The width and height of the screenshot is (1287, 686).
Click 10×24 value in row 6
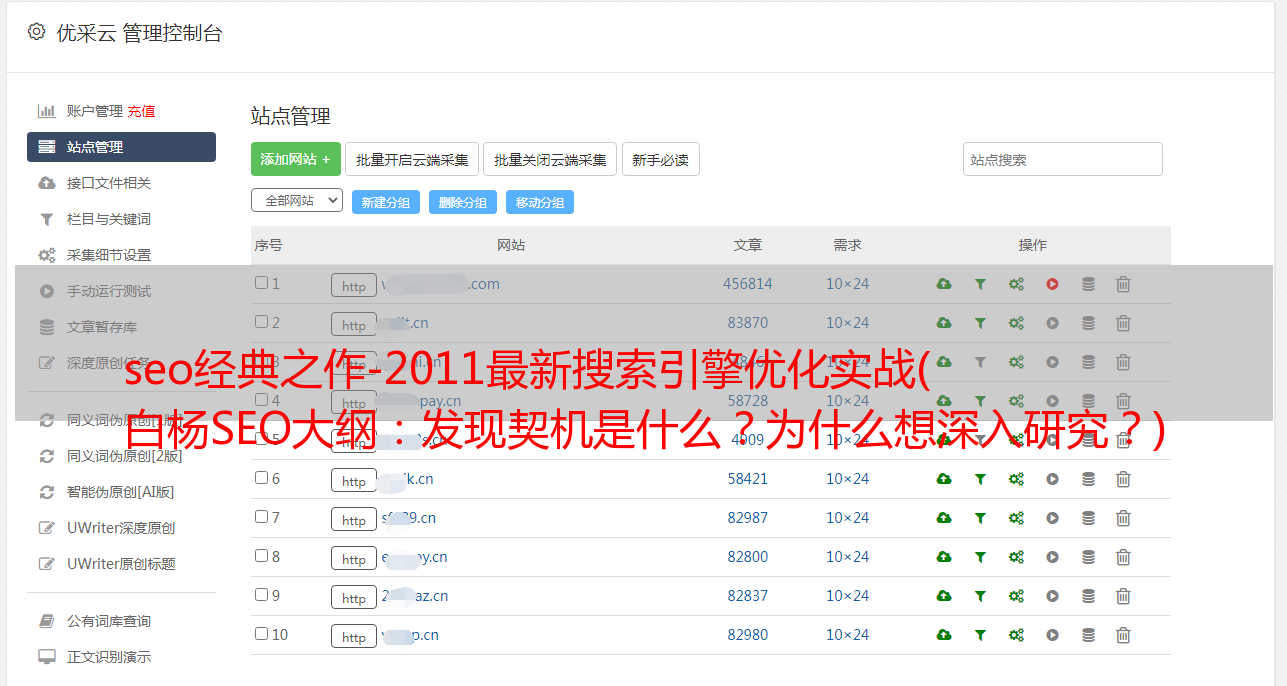[847, 479]
